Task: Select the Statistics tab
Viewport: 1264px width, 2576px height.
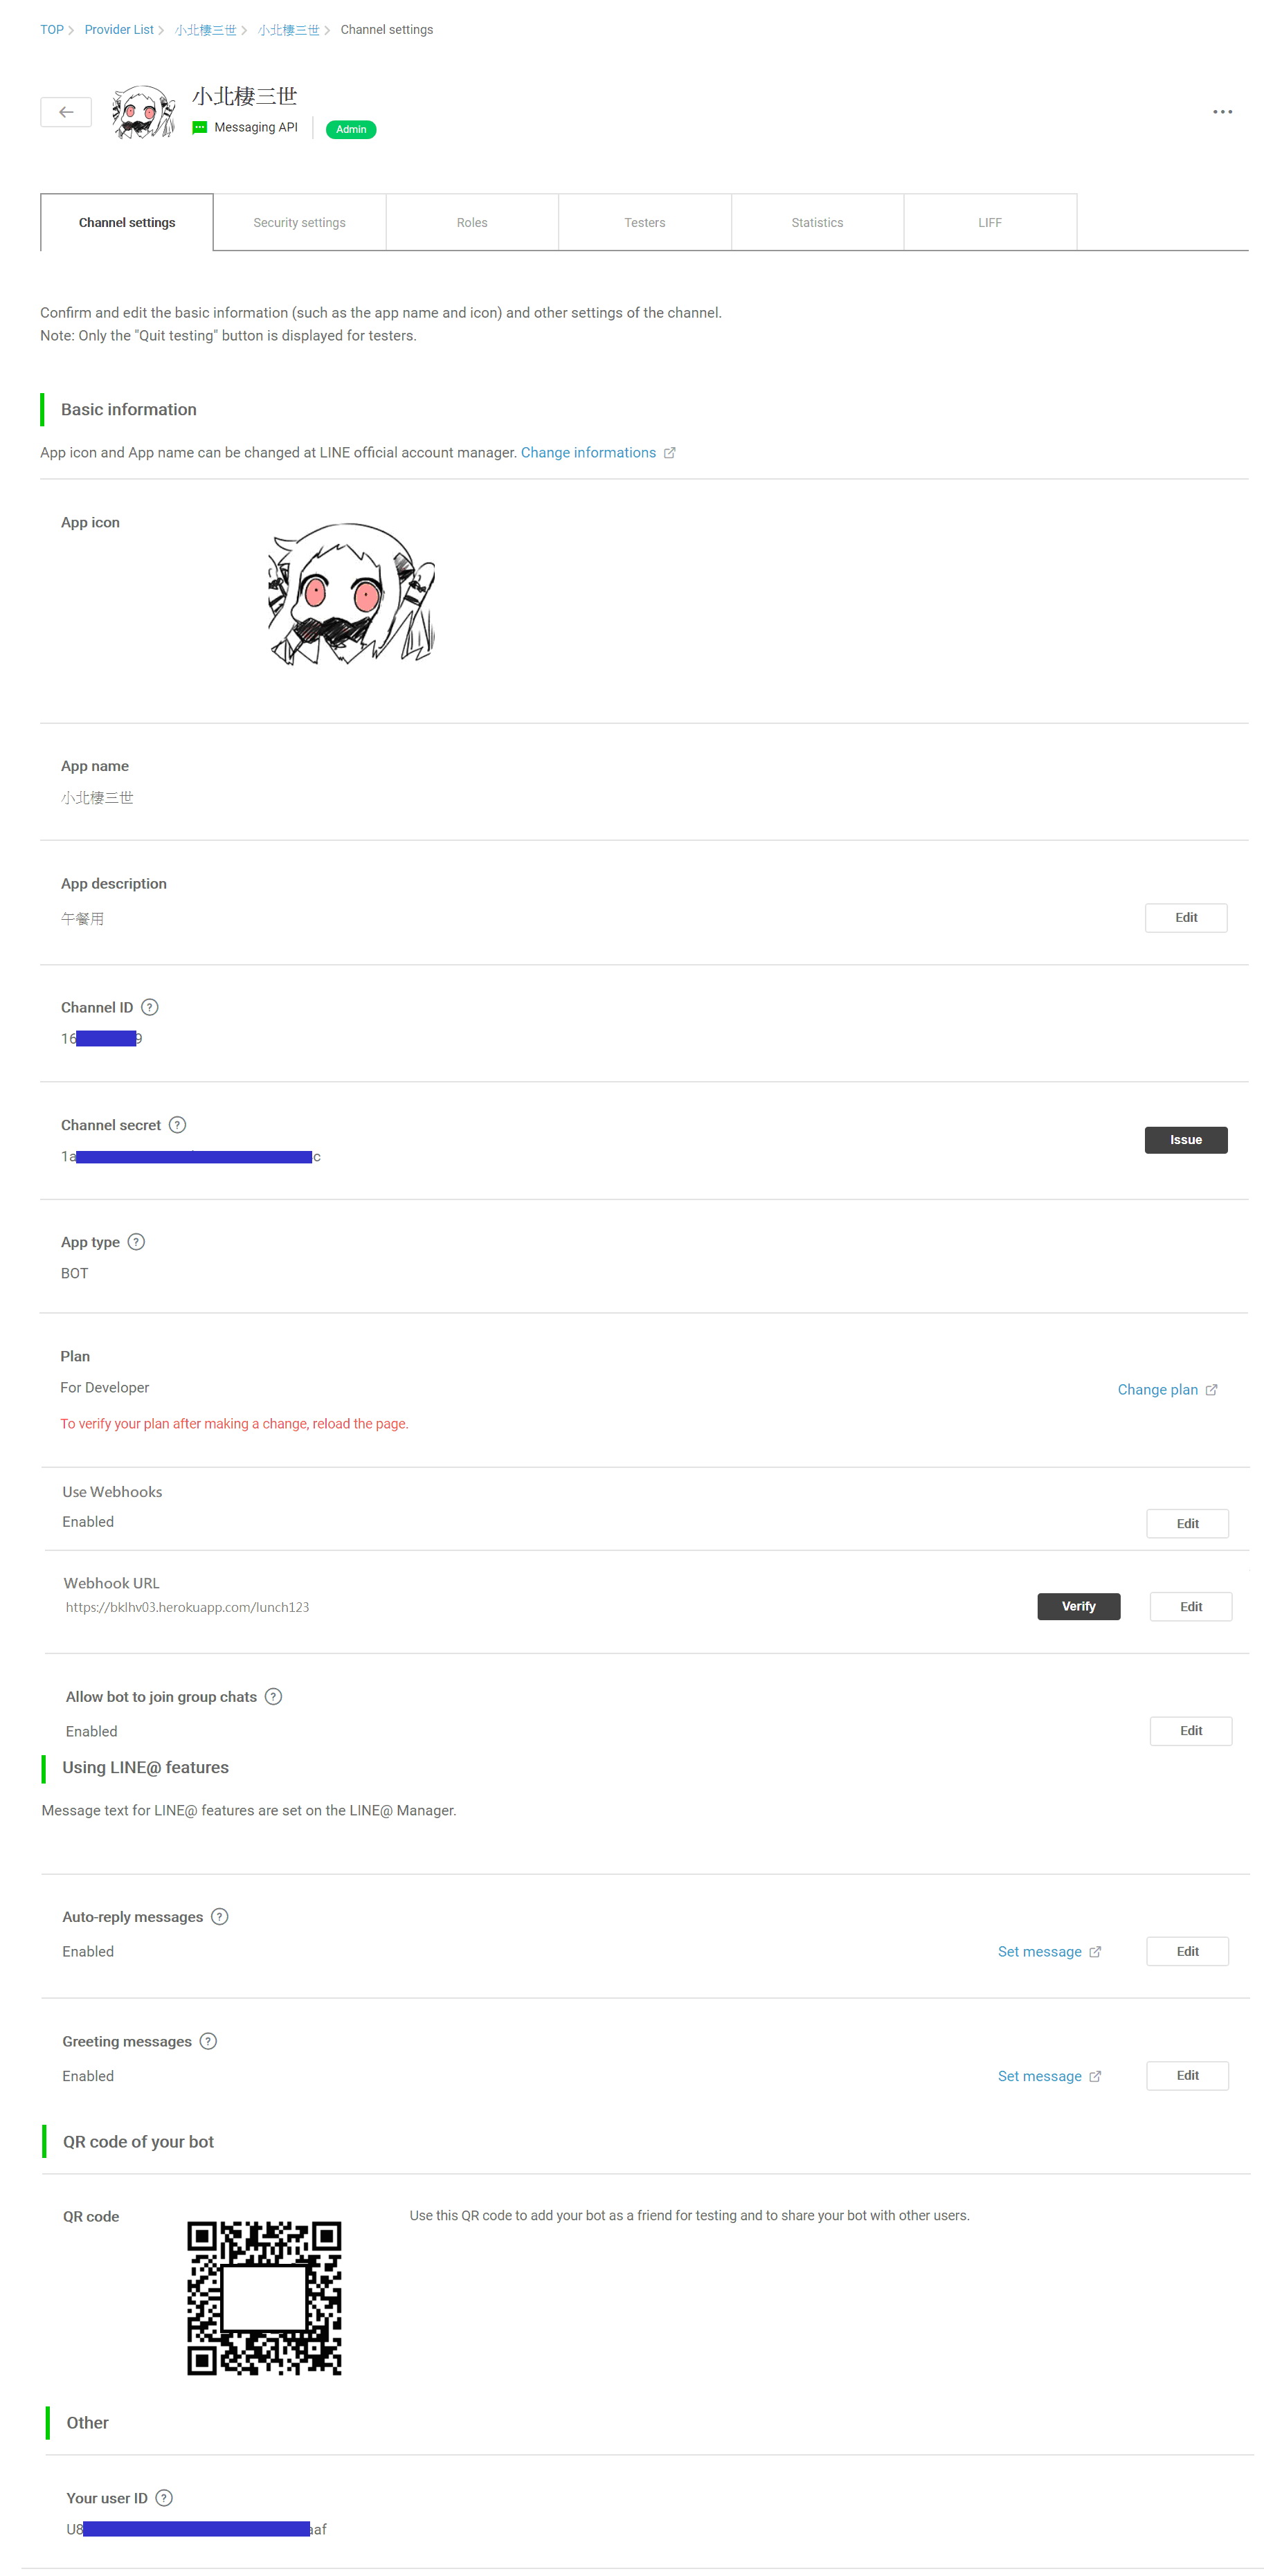Action: [817, 223]
